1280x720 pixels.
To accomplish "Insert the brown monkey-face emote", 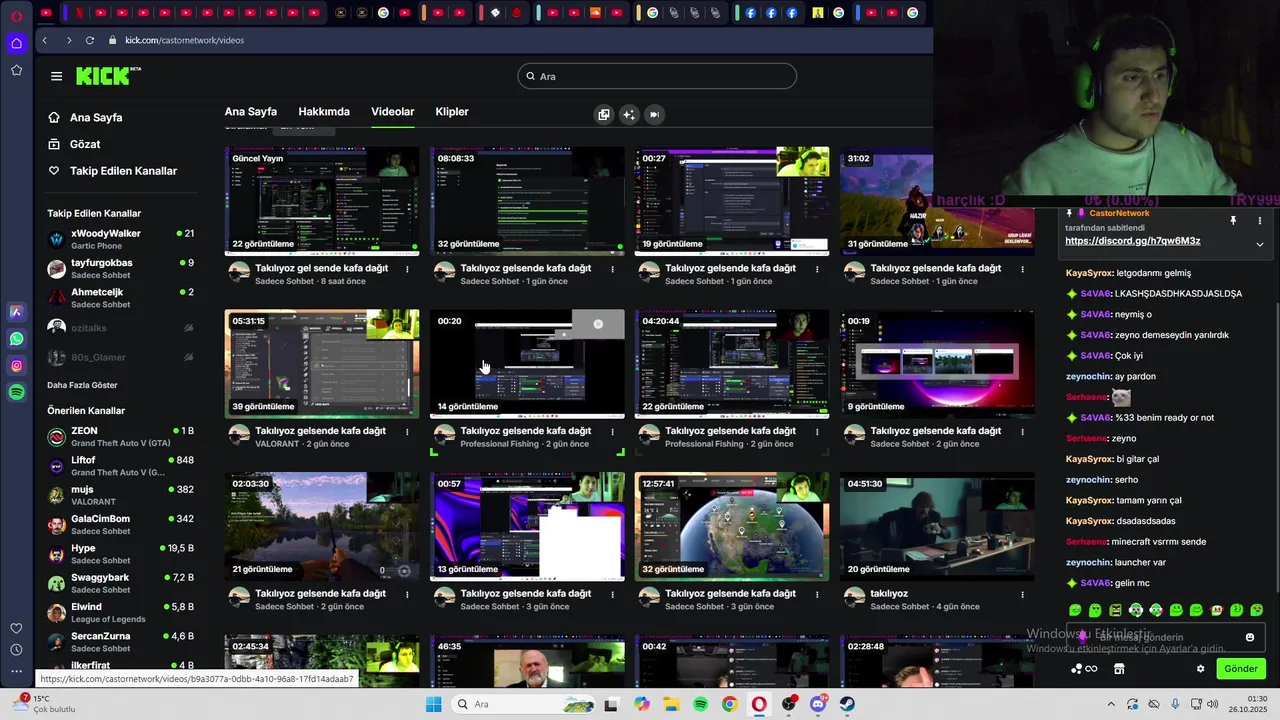I will tap(1216, 610).
